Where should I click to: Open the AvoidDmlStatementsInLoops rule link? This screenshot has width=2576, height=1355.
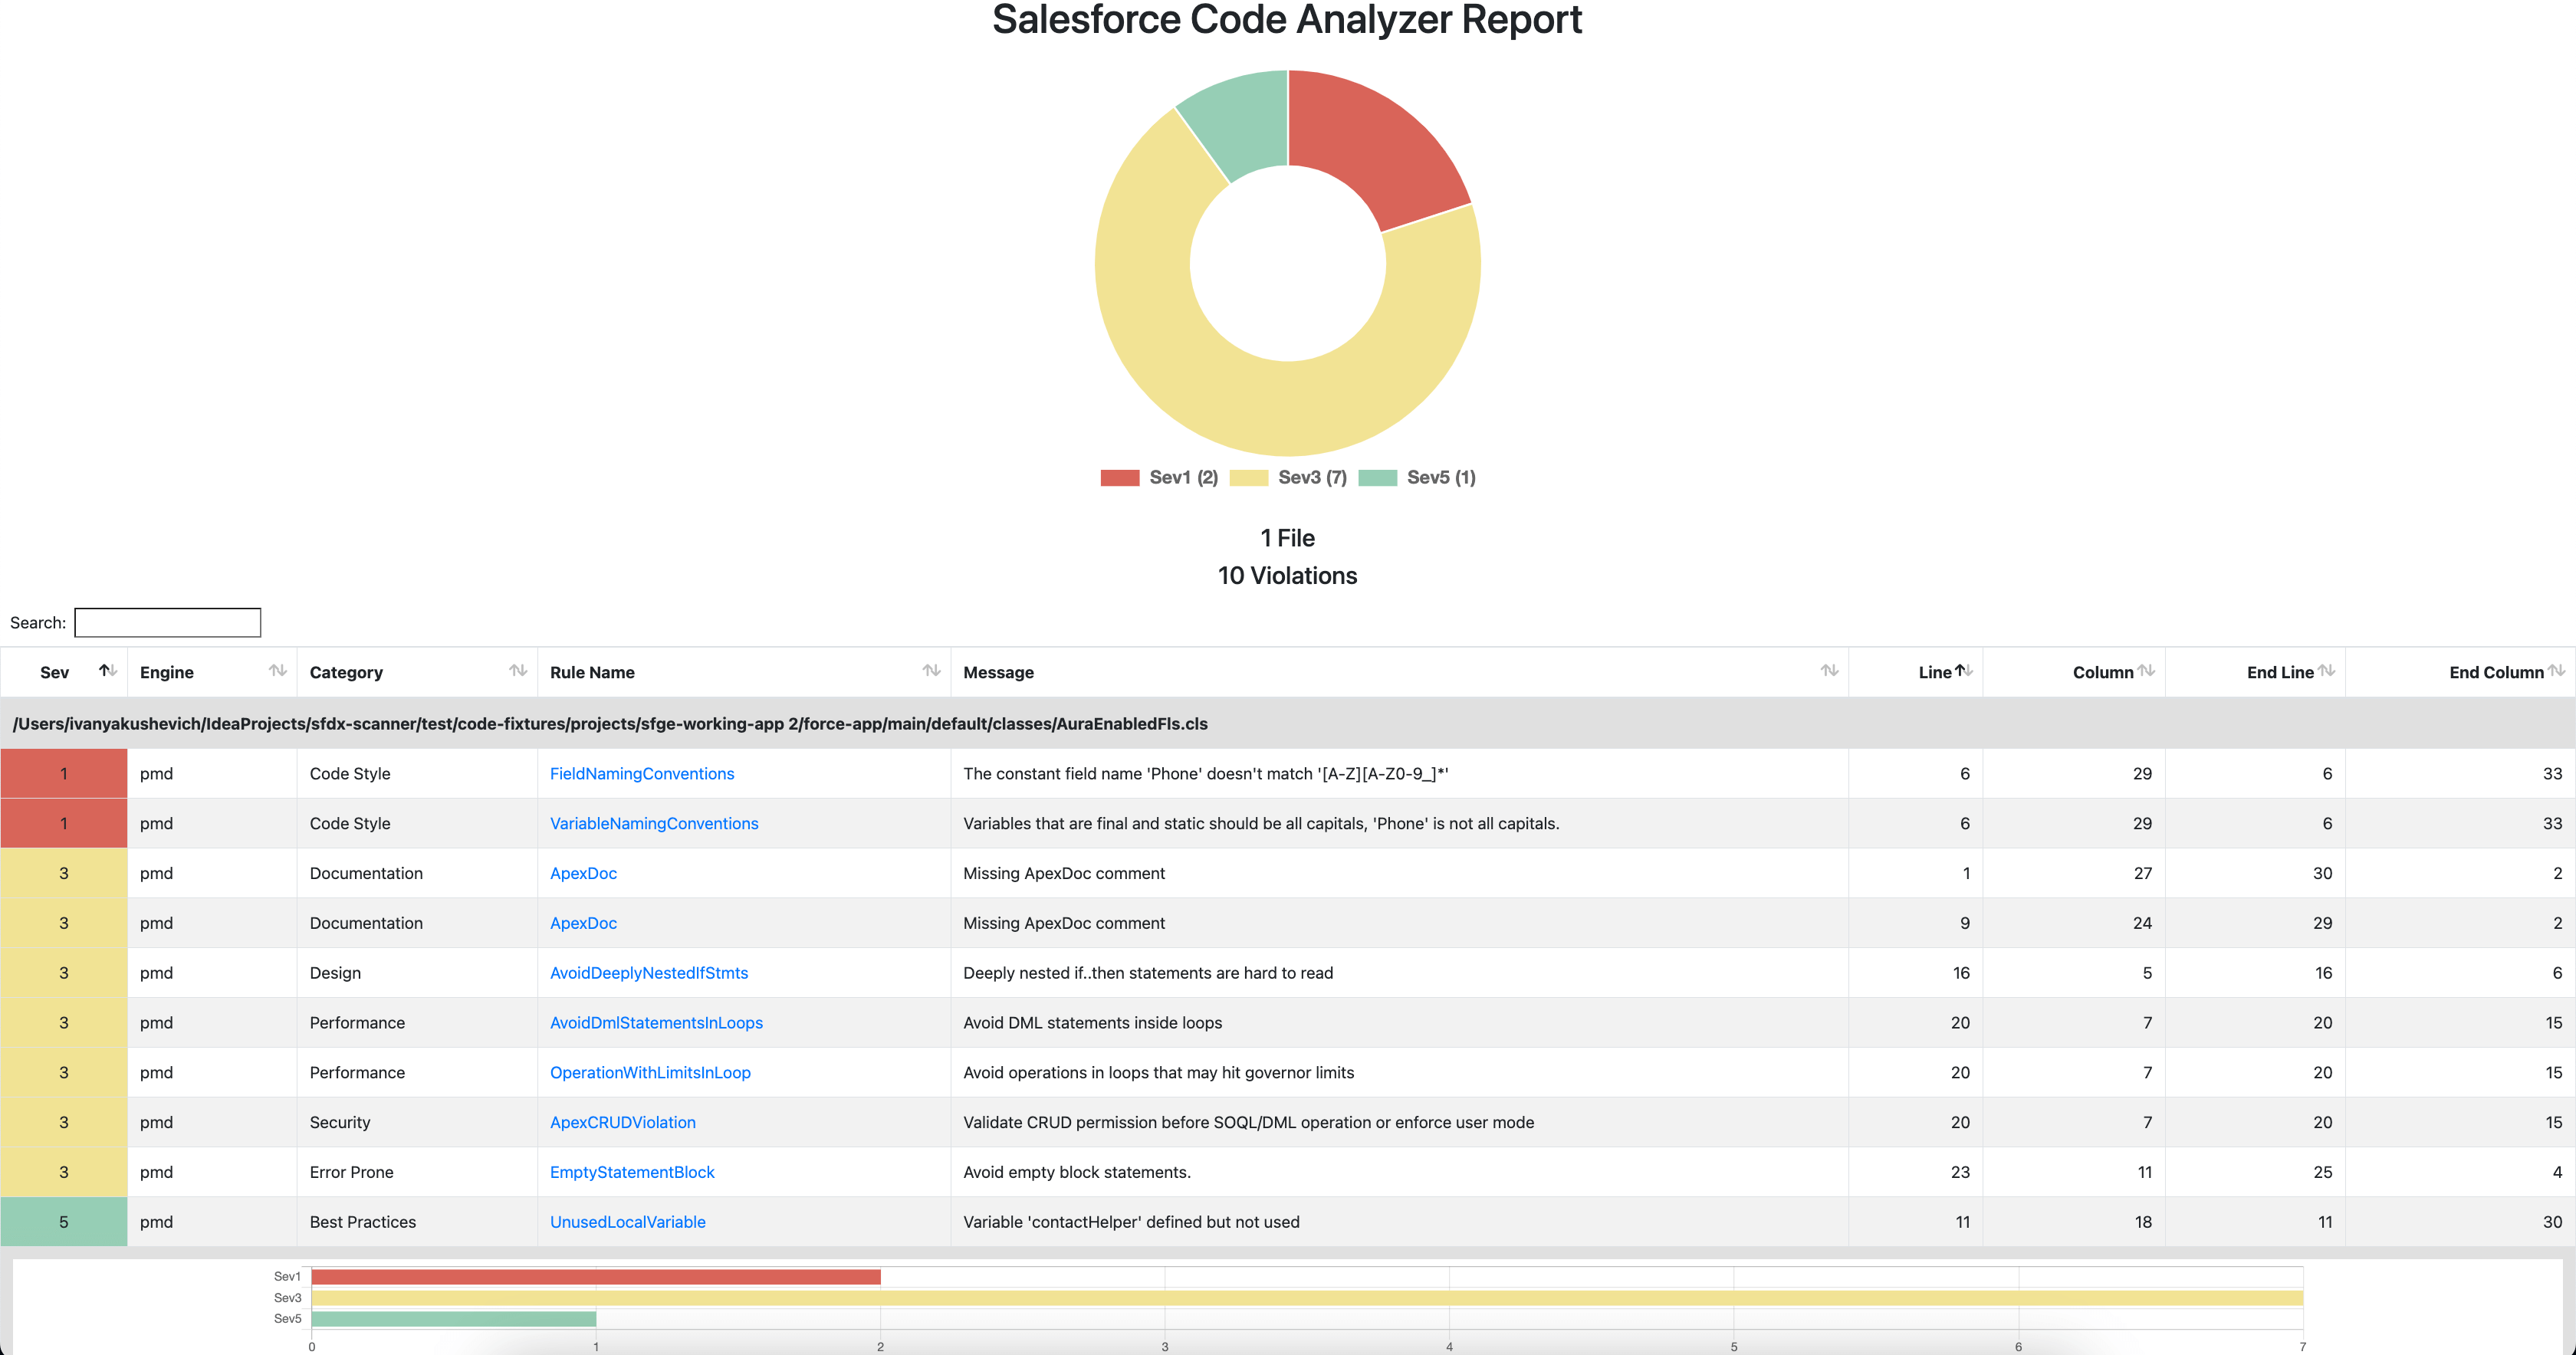pos(656,1023)
